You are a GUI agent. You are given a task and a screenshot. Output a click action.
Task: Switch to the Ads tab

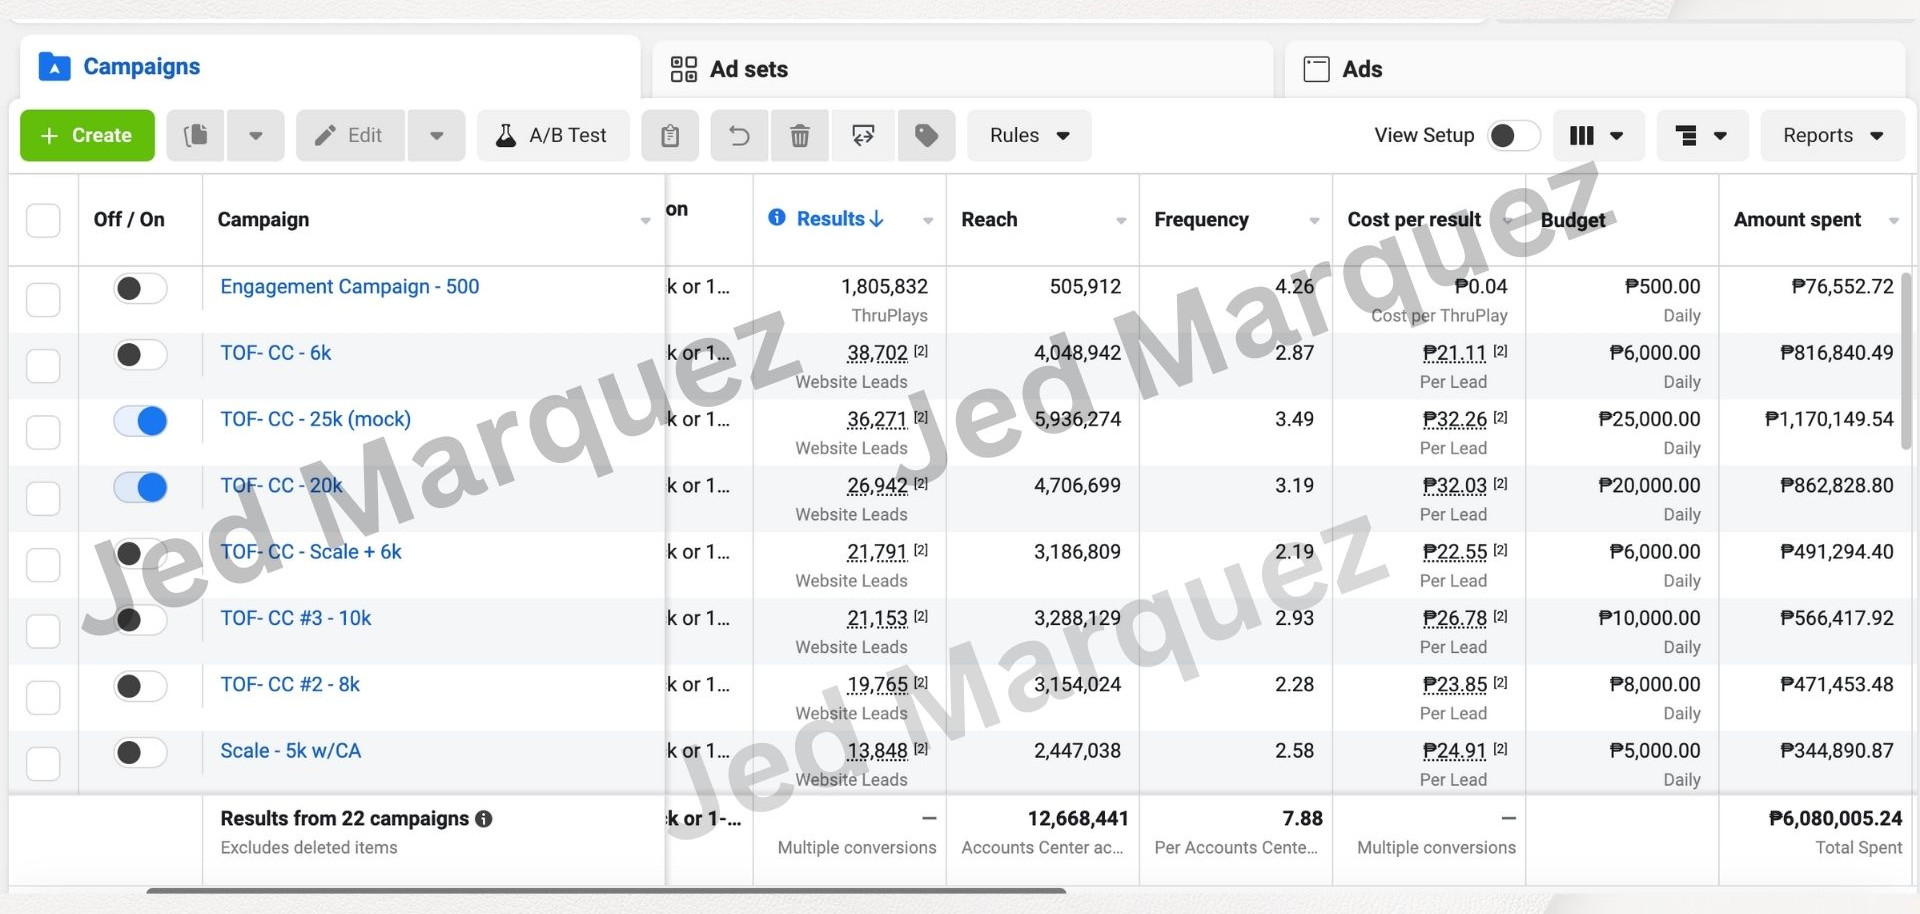tap(1361, 69)
